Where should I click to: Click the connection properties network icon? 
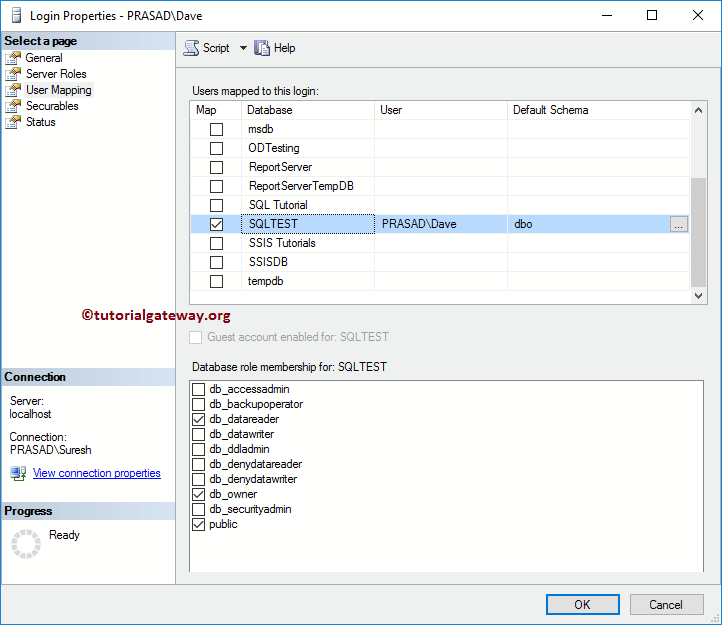pyautogui.click(x=18, y=473)
